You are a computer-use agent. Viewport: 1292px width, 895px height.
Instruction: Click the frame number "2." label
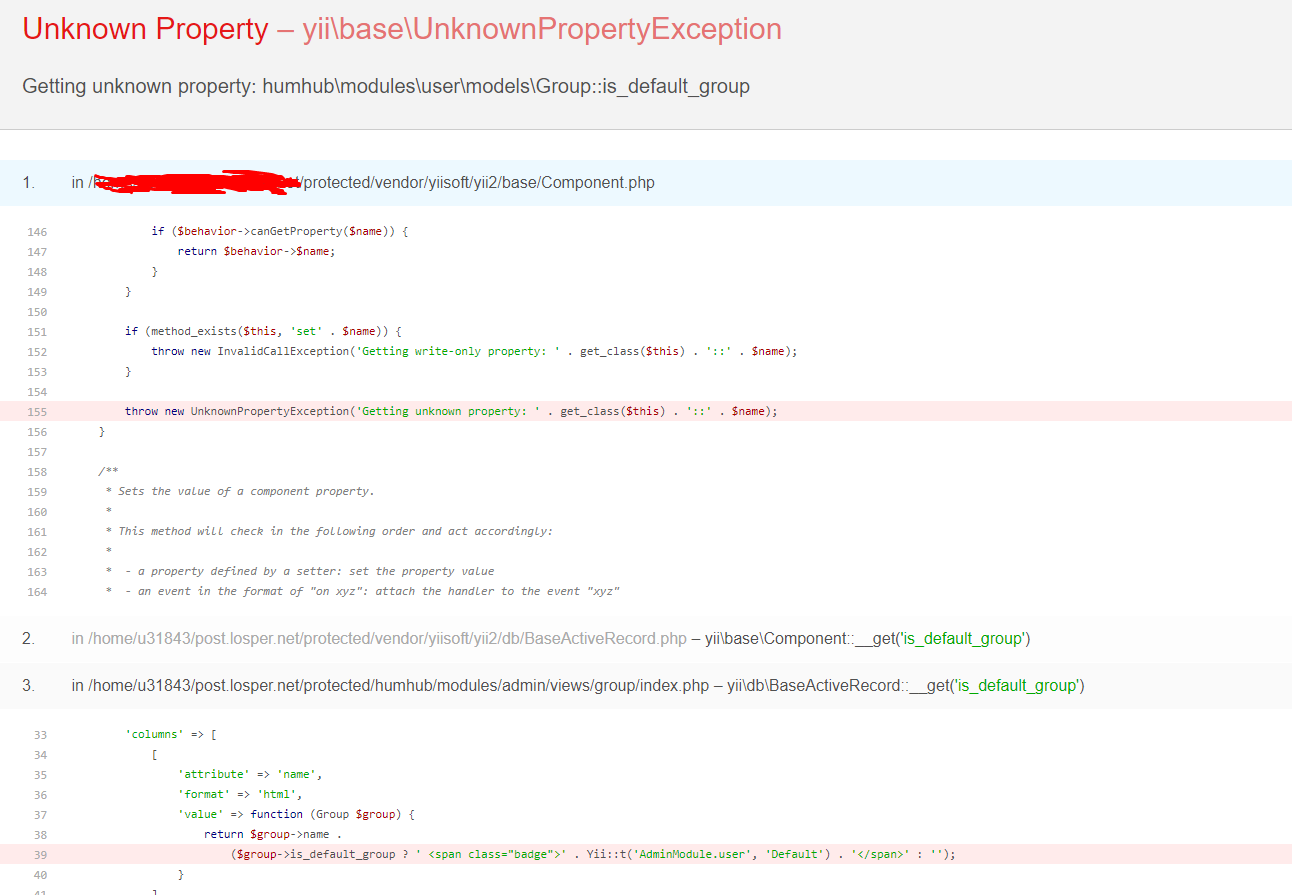point(28,638)
